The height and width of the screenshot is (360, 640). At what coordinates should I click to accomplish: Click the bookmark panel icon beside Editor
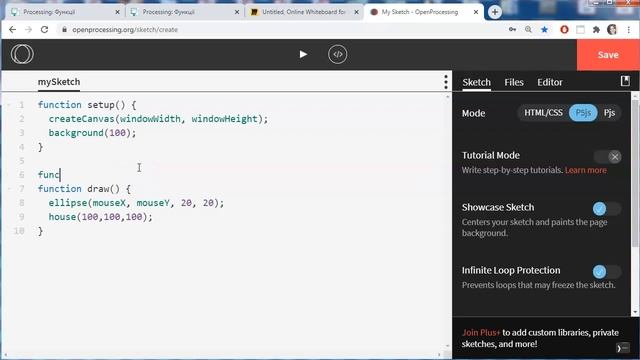pos(625,81)
